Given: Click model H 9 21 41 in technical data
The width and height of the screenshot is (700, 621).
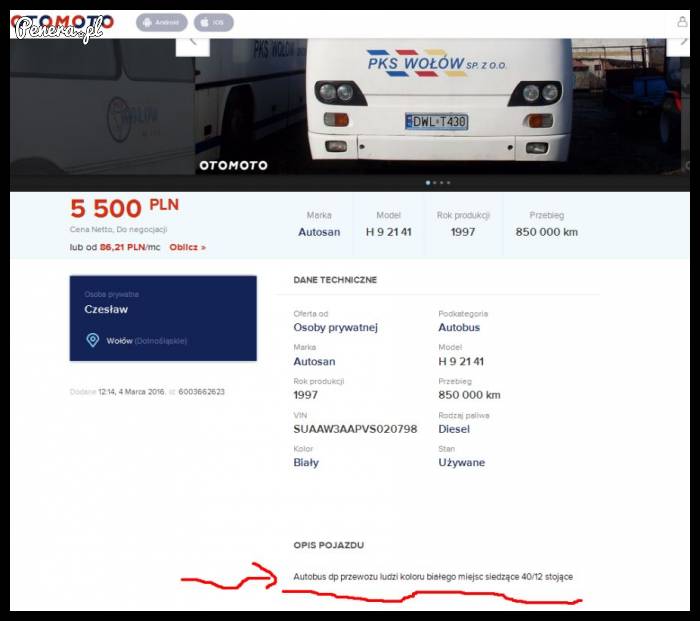Looking at the screenshot, I should pos(461,362).
